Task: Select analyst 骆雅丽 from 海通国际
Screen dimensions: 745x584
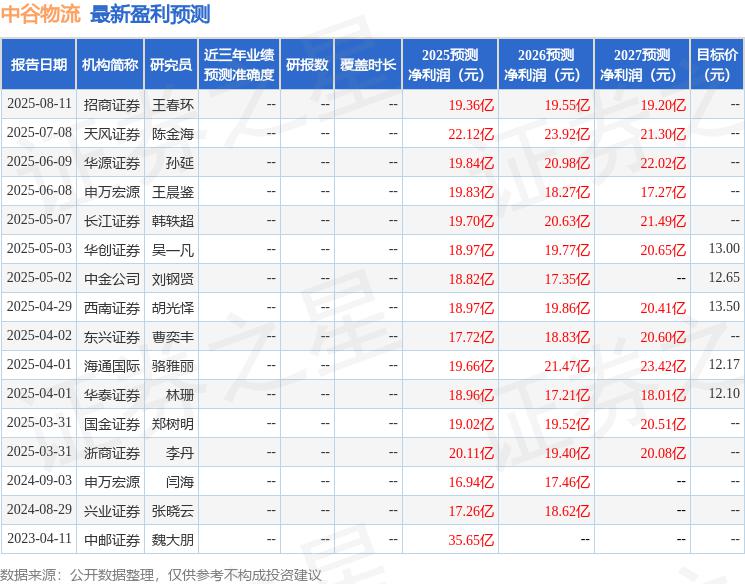Action: [173, 366]
